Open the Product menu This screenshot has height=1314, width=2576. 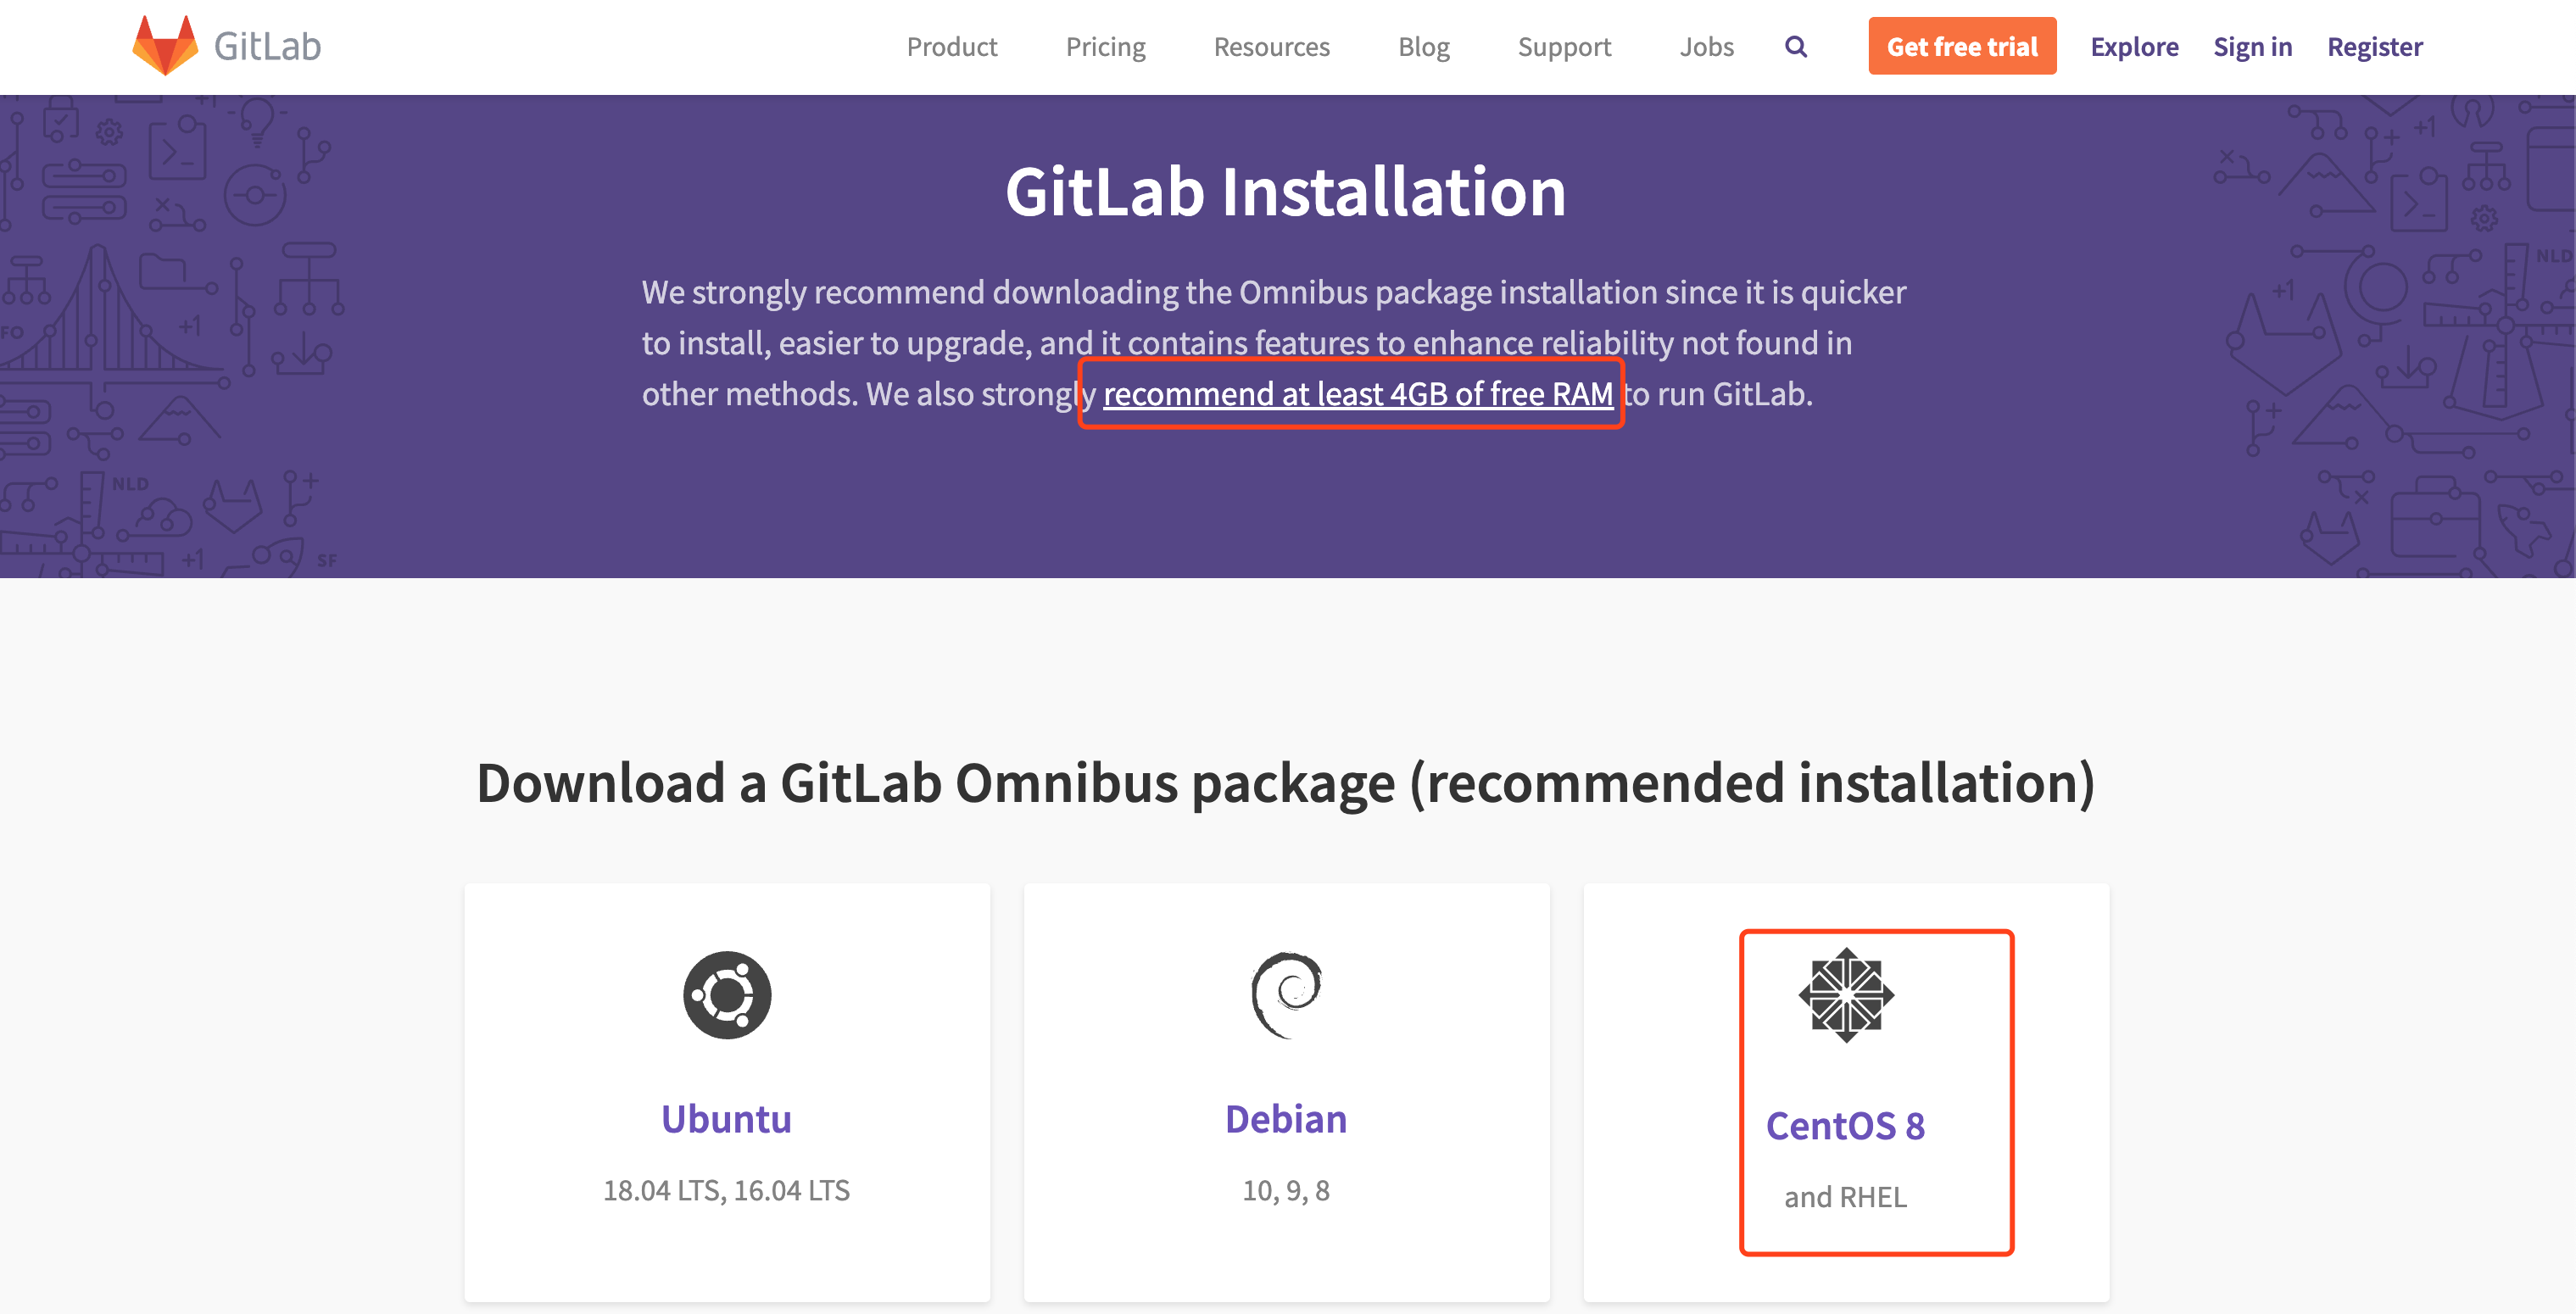(951, 46)
